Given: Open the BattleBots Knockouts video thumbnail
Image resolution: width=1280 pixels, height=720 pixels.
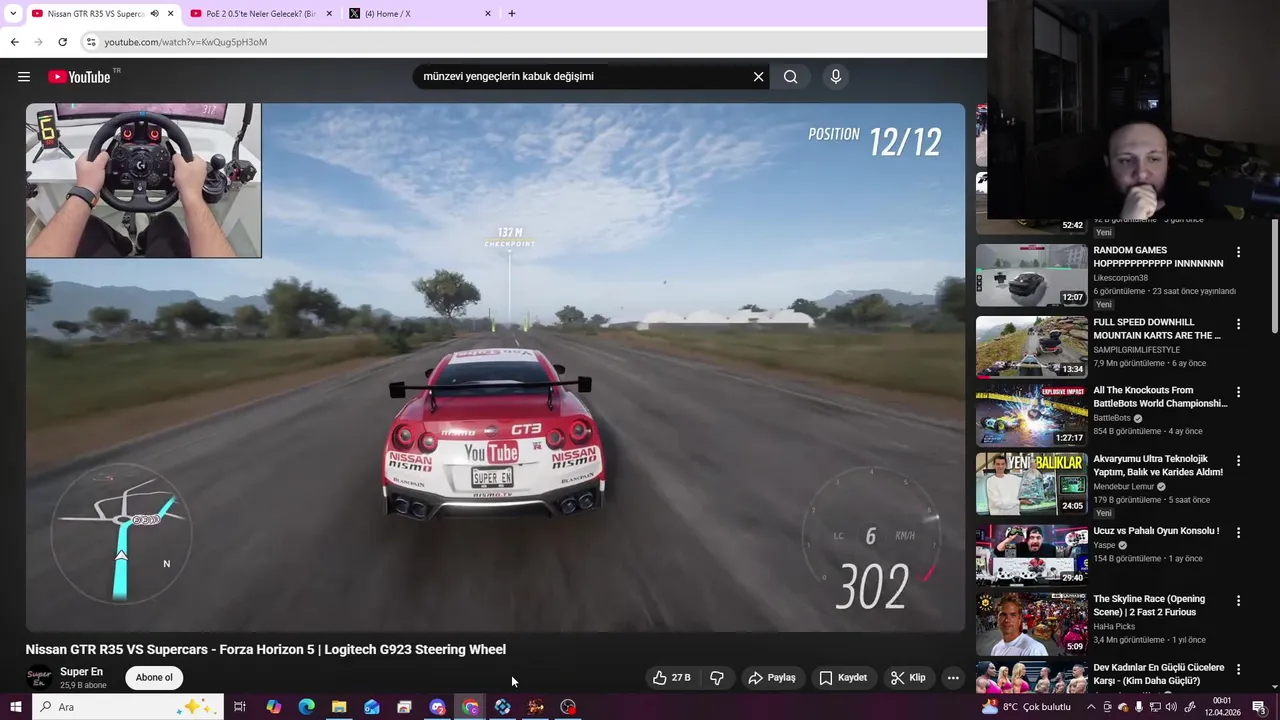Looking at the screenshot, I should pyautogui.click(x=1031, y=415).
